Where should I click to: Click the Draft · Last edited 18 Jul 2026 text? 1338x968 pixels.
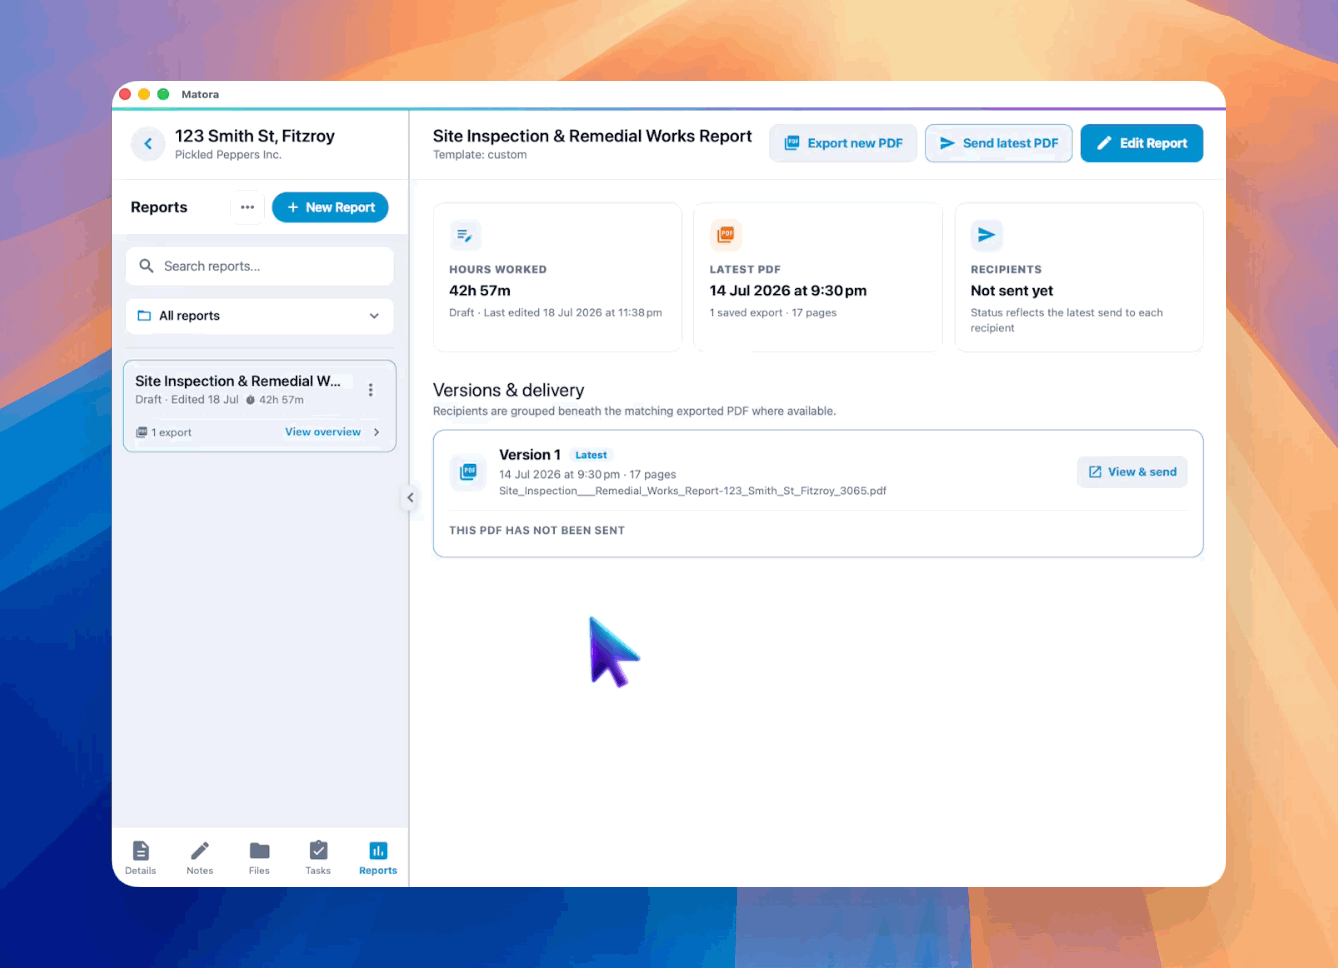556,313
